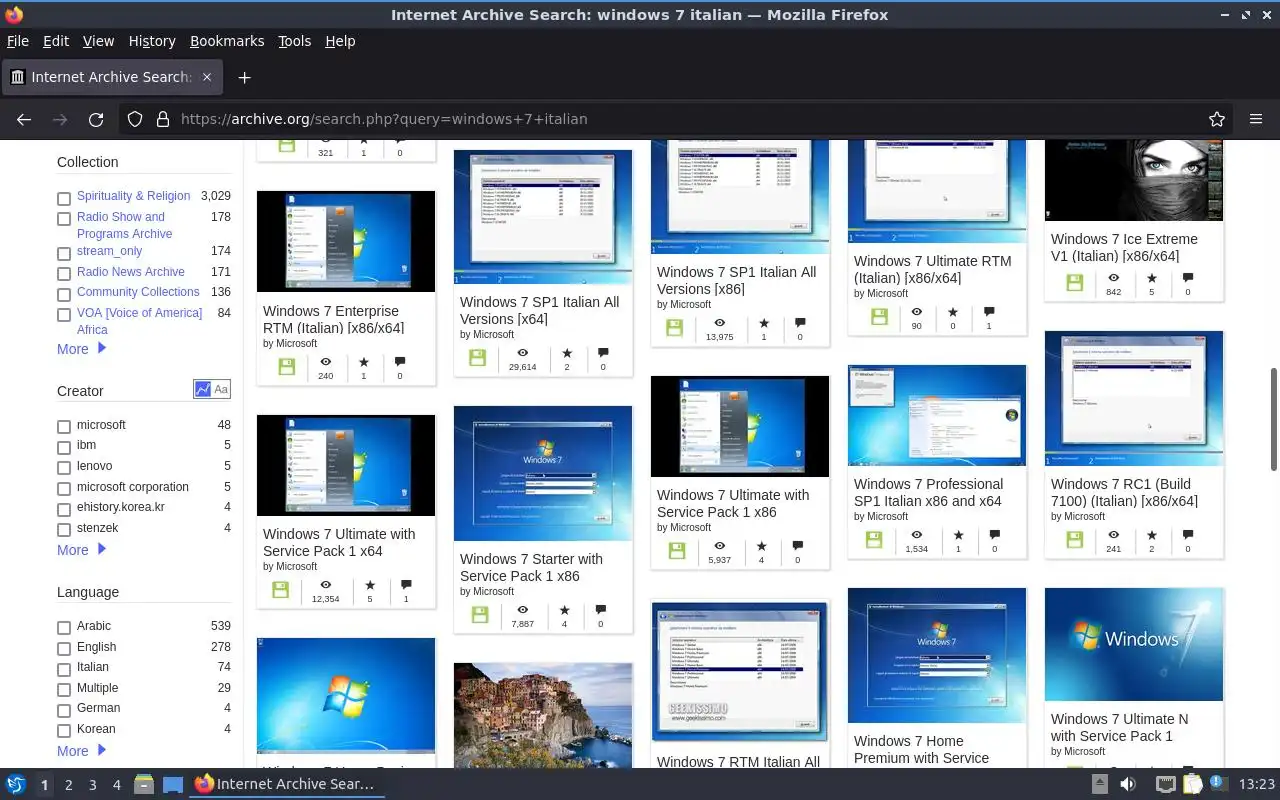Click Firefox window button in taskbar
This screenshot has width=1280, height=800.
pos(285,785)
